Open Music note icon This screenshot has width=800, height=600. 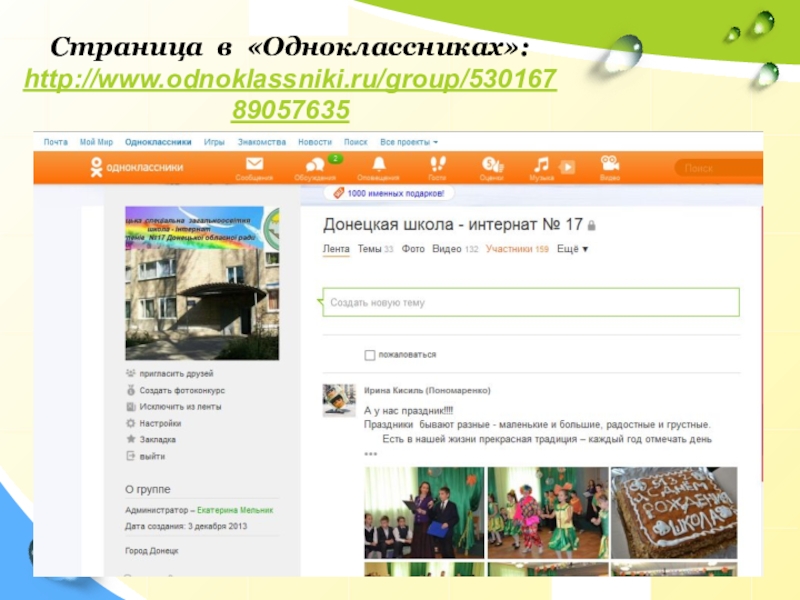coord(541,165)
